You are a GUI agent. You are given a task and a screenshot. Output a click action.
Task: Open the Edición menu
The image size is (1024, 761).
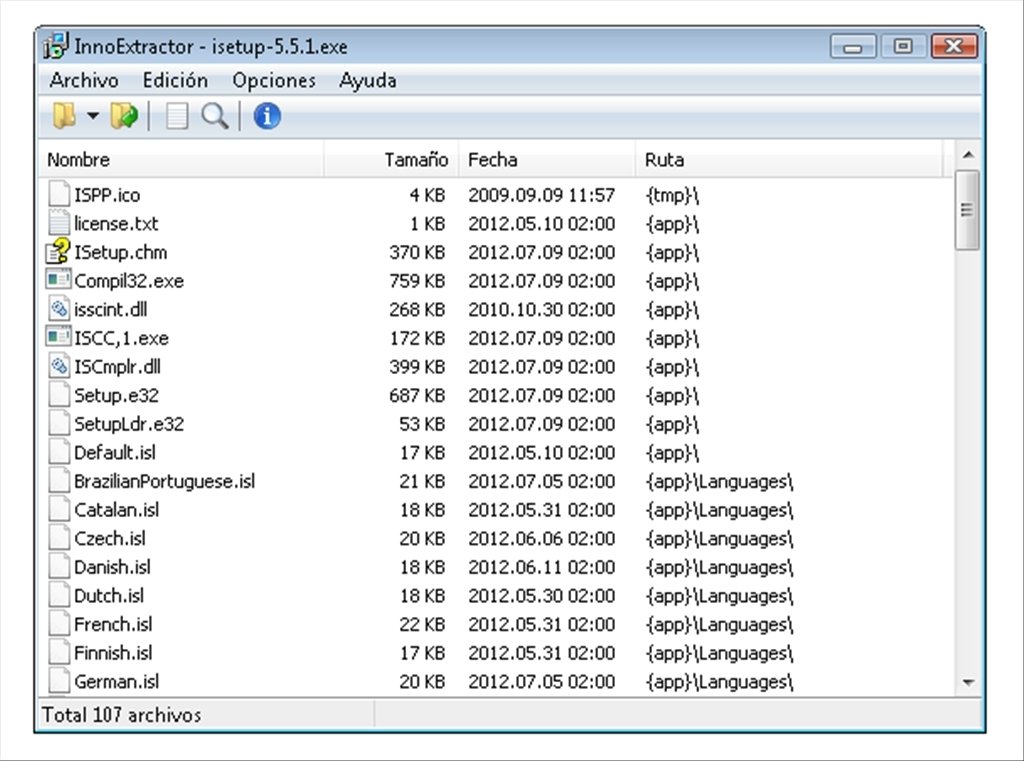[175, 80]
